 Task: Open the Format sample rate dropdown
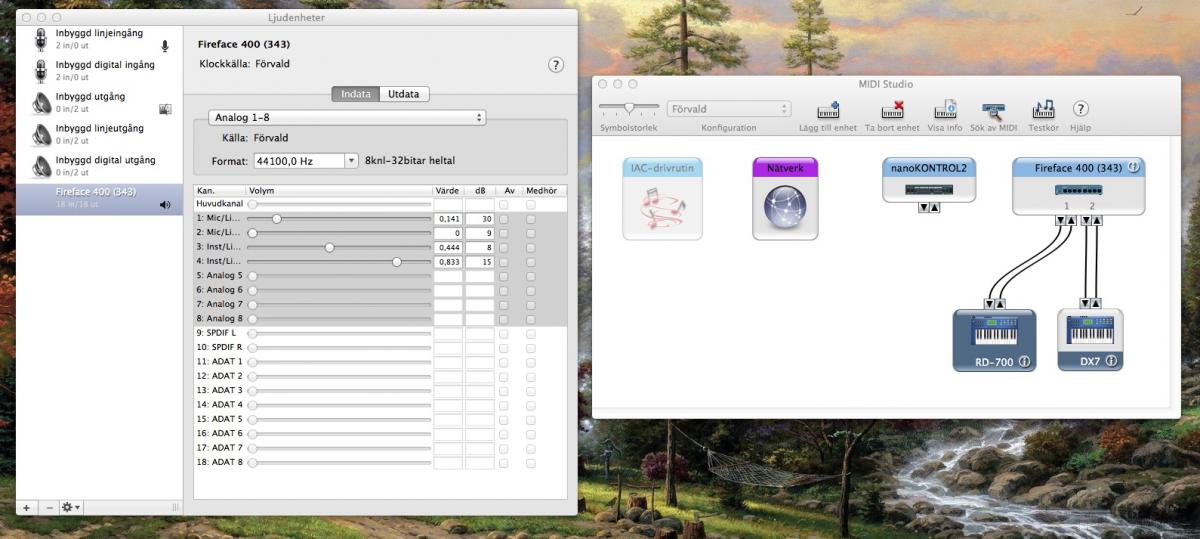305,160
